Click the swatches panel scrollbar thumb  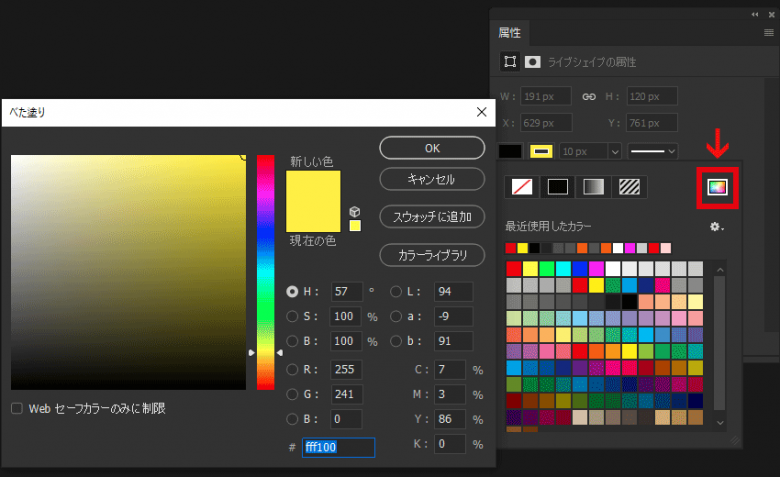[720, 343]
